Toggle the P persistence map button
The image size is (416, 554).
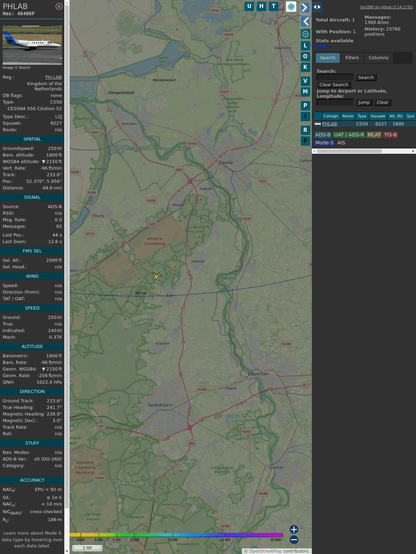305,106
